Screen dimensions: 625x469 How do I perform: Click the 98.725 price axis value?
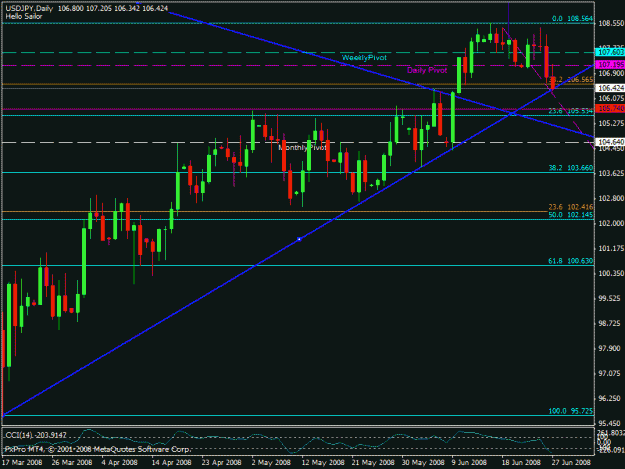tap(611, 323)
